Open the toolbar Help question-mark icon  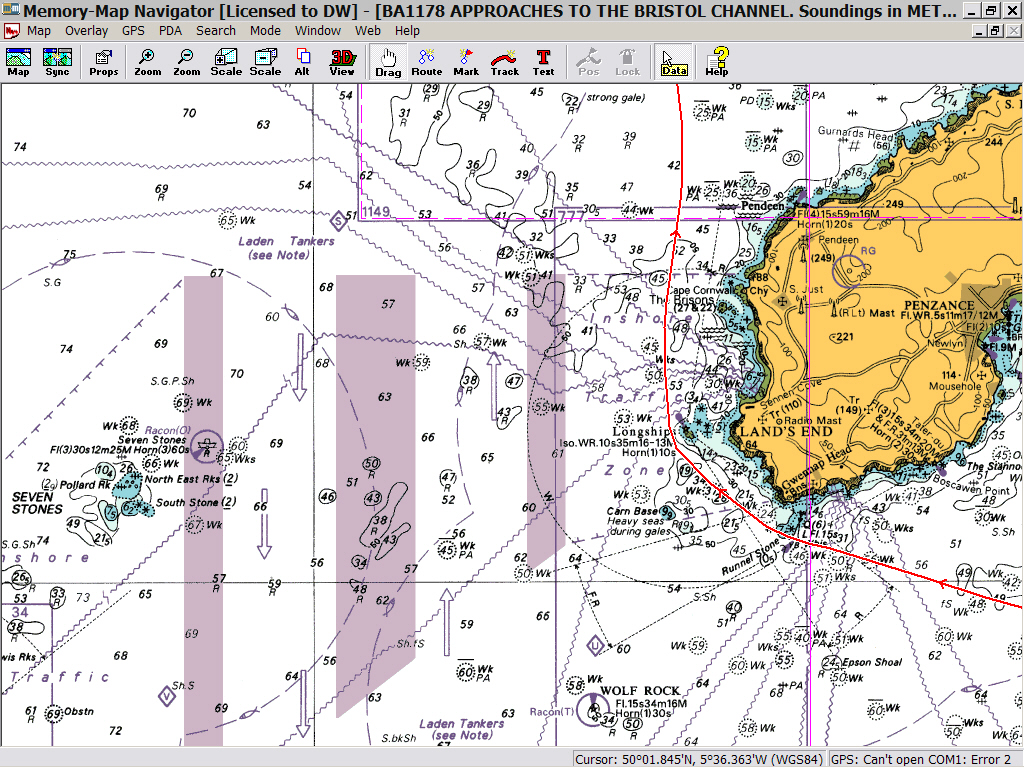coord(717,62)
